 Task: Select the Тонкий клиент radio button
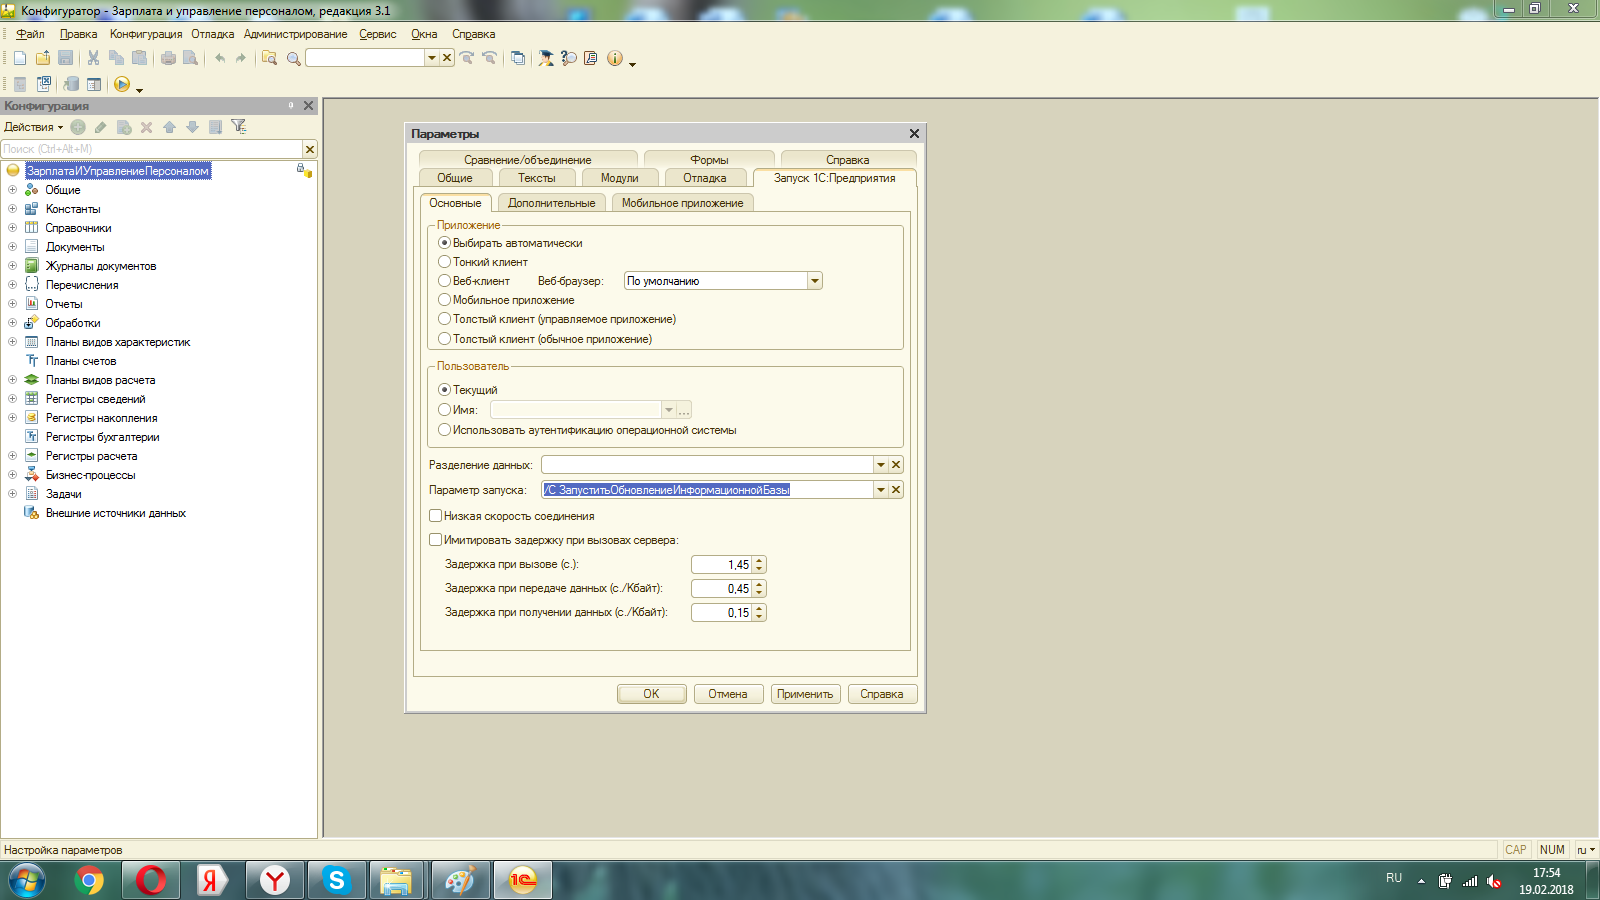coord(445,262)
